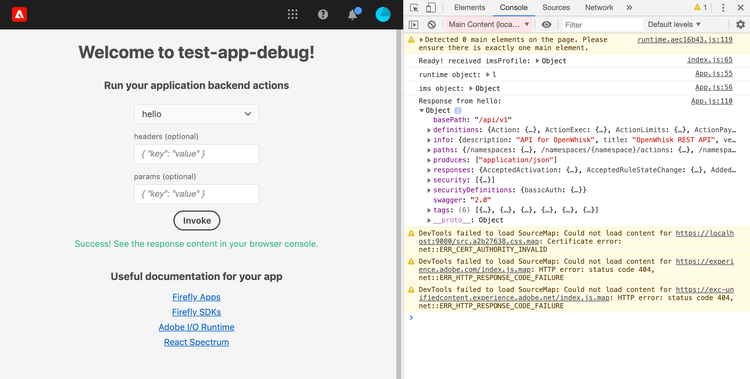Viewport: 750px width, 379px height.
Task: Expand the Detected 0 main elements warning
Action: (x=421, y=40)
